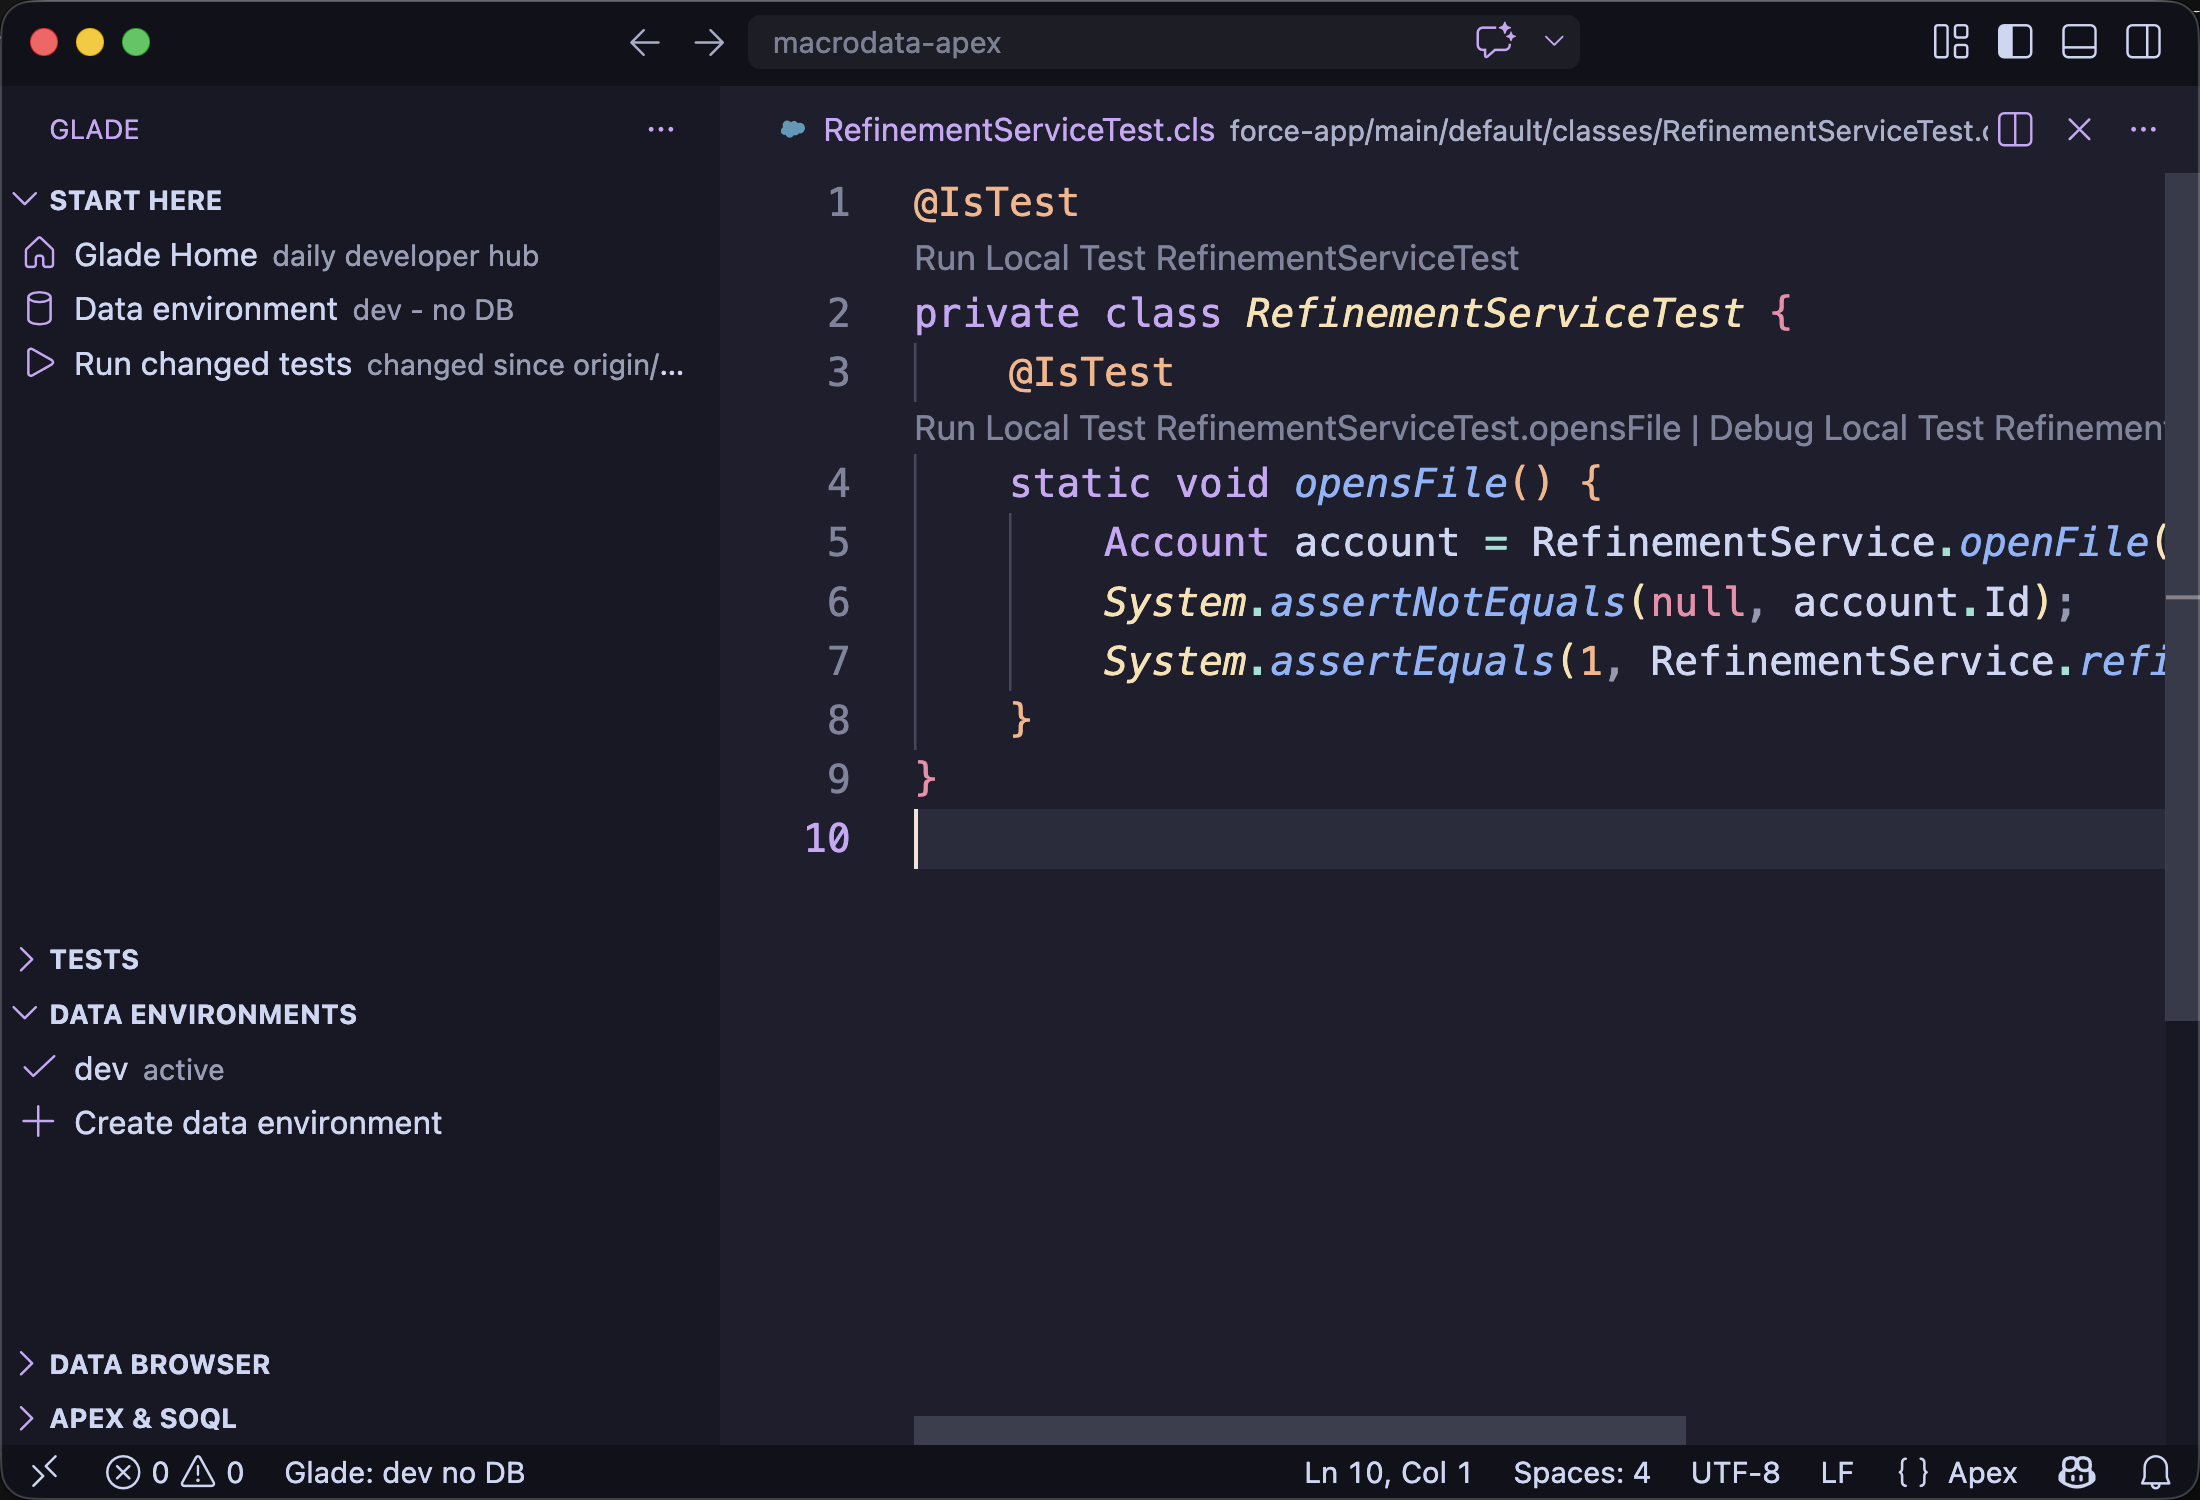Open remote window status icon
Image resolution: width=2200 pixels, height=1500 pixels.
click(x=45, y=1472)
